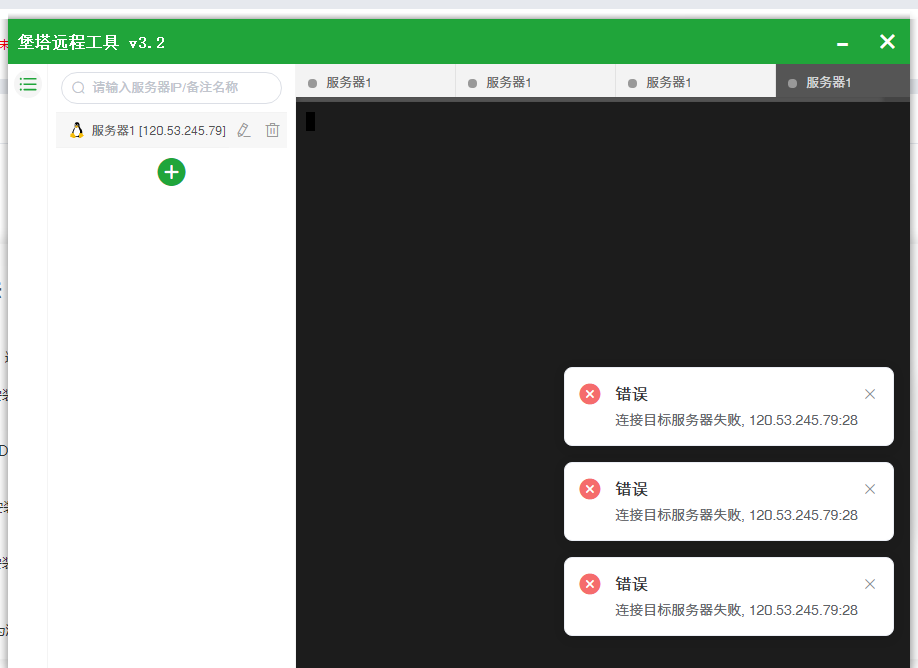The image size is (918, 668).
Task: Switch to the second 服务器1 tab
Action: (x=536, y=83)
